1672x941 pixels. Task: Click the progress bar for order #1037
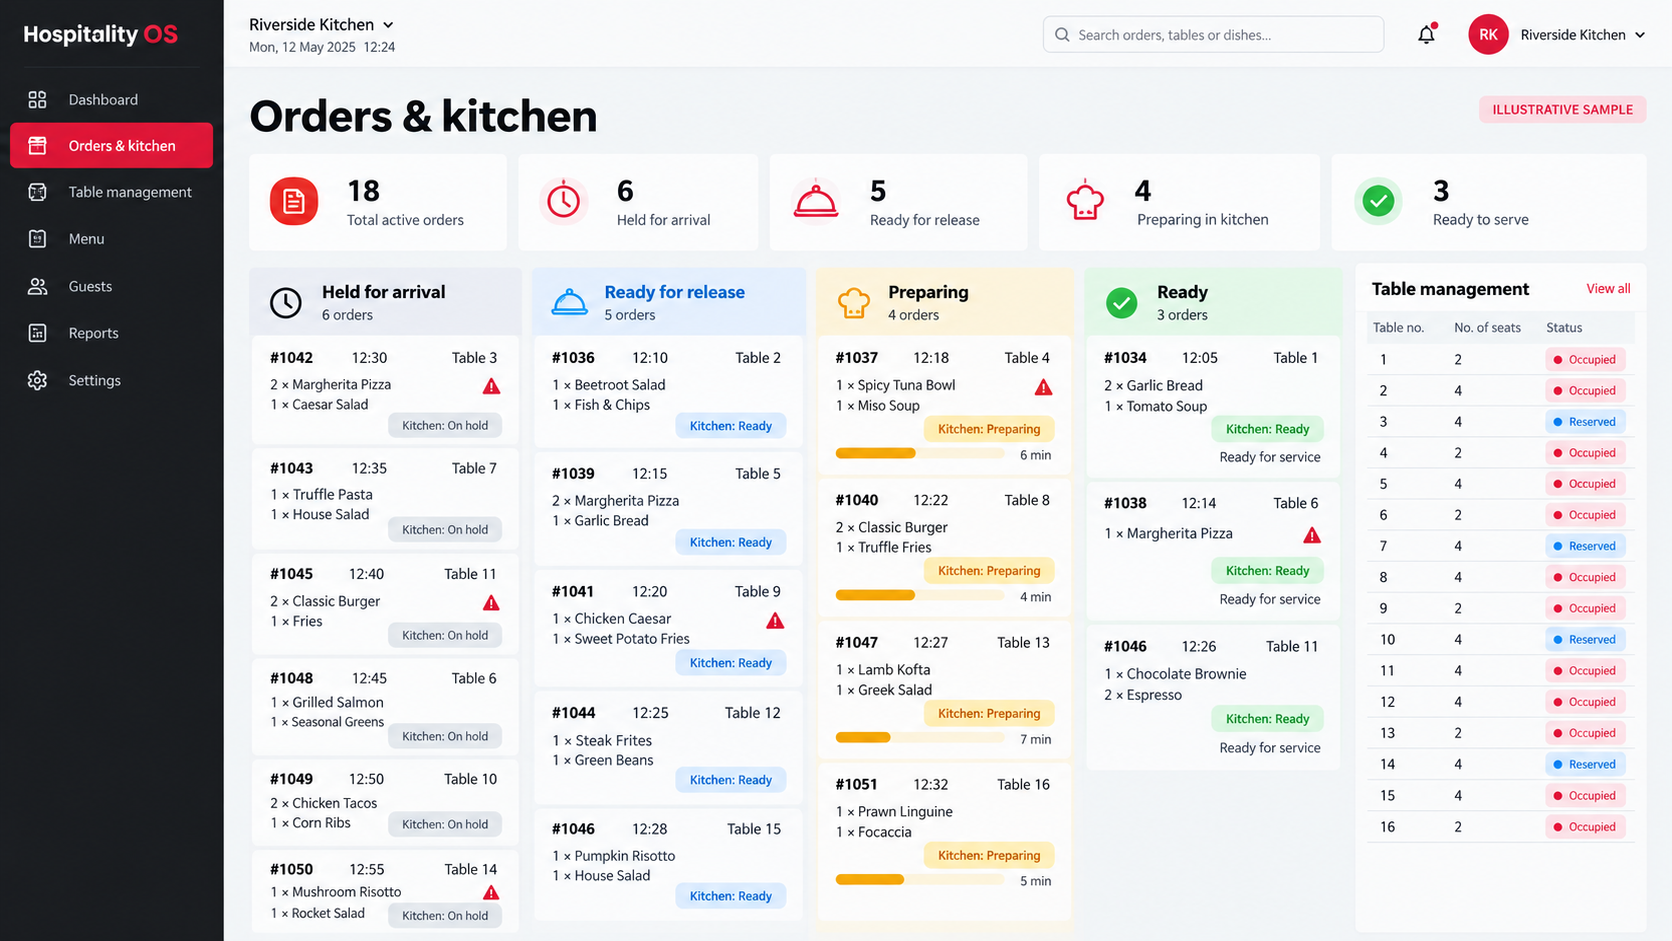click(920, 454)
